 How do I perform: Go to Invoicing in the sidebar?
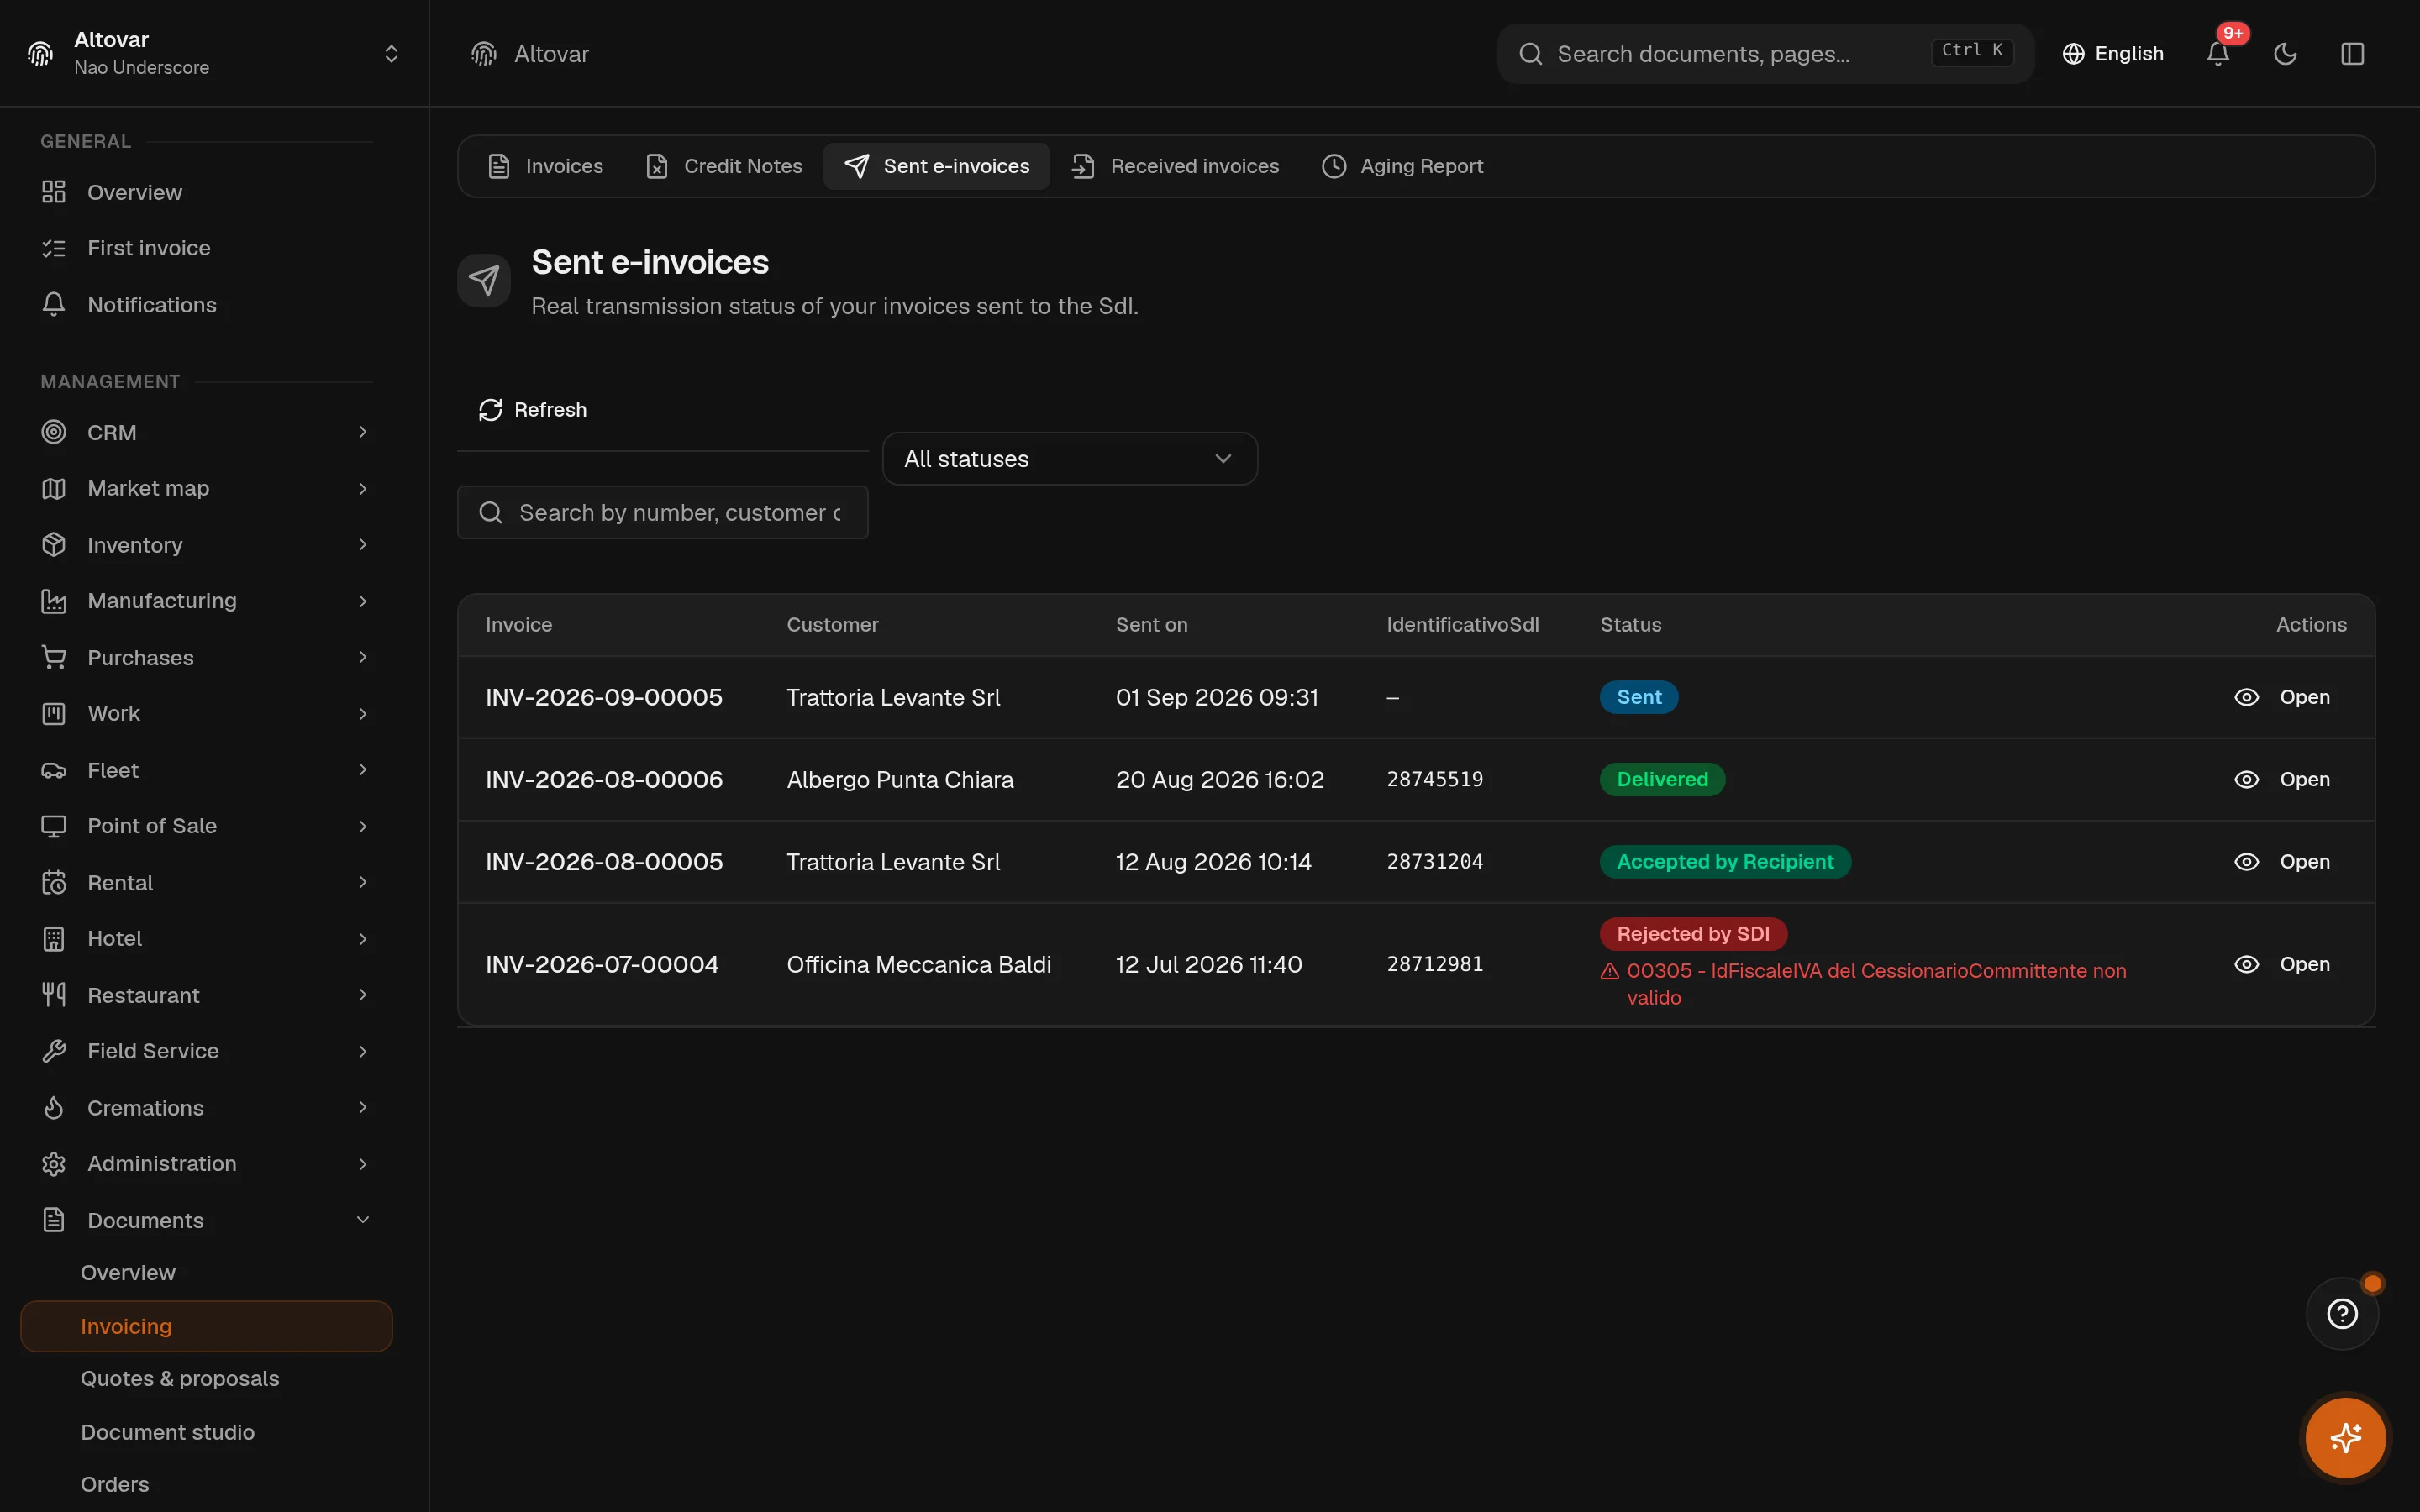[206, 1326]
